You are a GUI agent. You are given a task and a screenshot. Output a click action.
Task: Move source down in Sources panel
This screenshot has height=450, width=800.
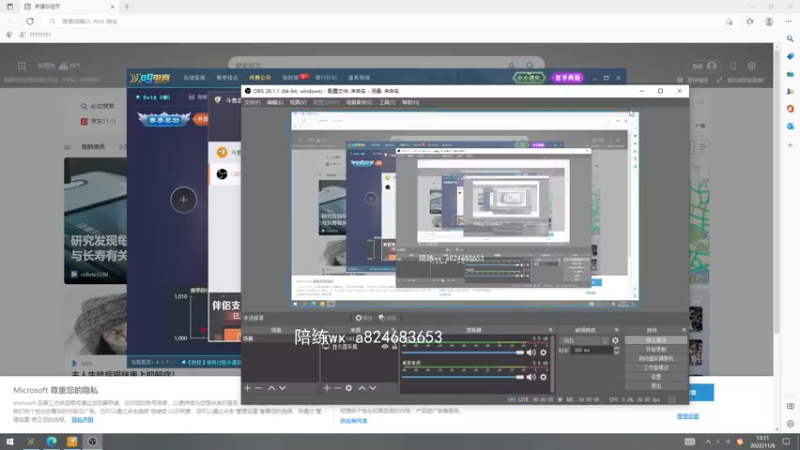373,388
